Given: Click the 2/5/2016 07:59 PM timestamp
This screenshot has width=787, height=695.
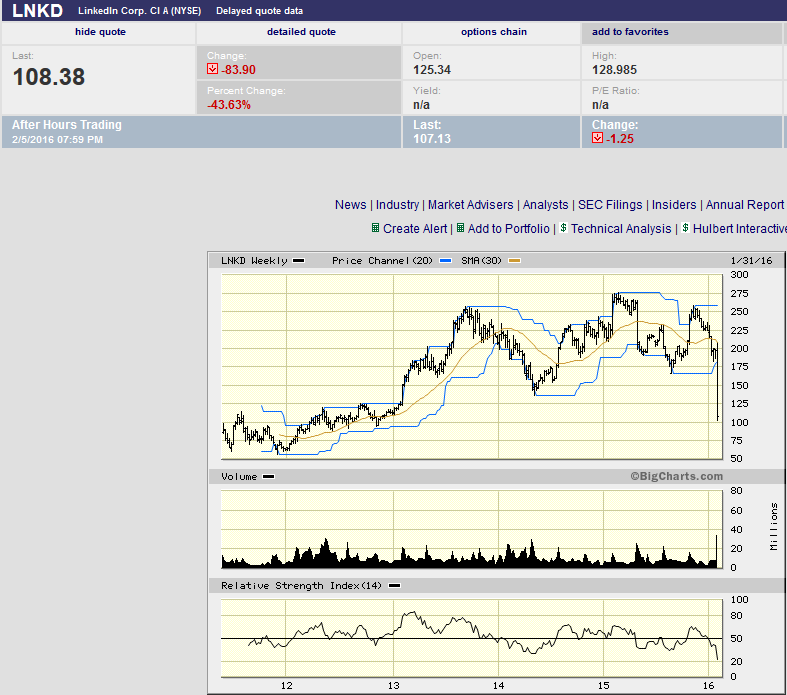Looking at the screenshot, I should coord(57,140).
